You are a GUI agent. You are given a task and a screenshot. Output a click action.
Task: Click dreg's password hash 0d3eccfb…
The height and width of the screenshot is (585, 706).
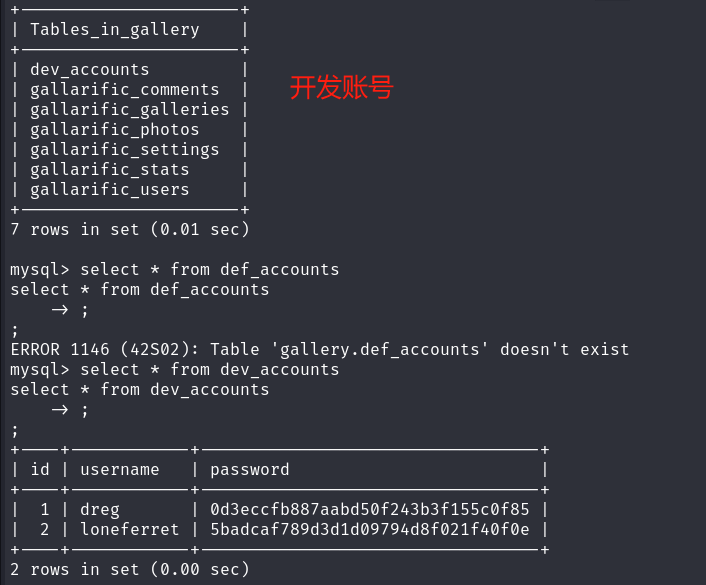point(370,510)
